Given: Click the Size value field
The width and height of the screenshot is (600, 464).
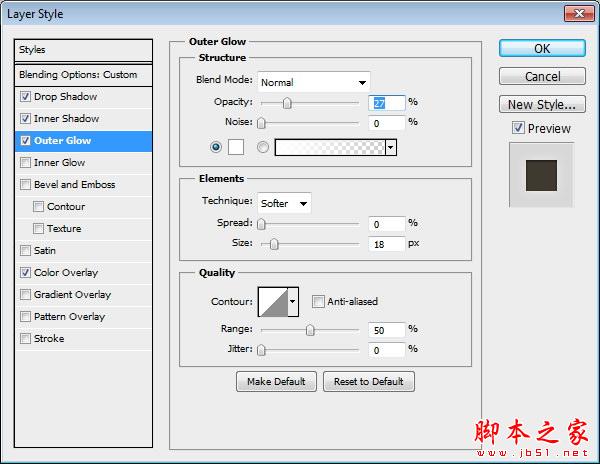Looking at the screenshot, I should click(386, 244).
